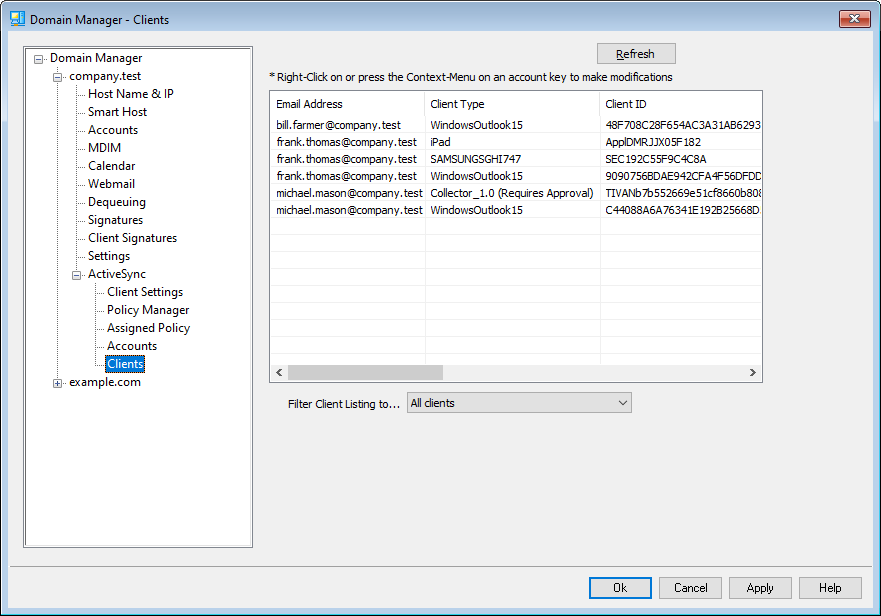Click the Refresh button
The height and width of the screenshot is (616, 881).
(635, 54)
